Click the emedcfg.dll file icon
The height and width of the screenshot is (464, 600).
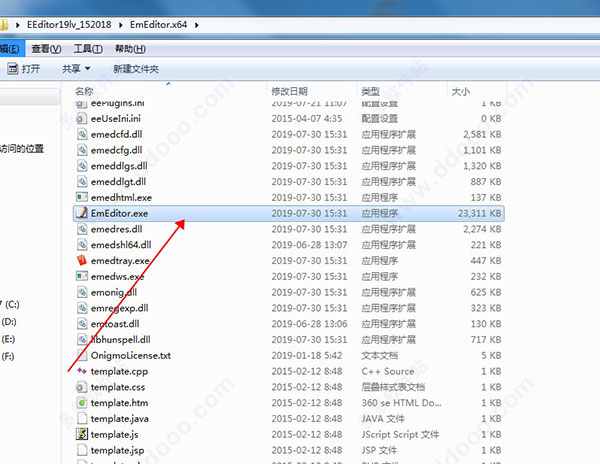(82, 150)
